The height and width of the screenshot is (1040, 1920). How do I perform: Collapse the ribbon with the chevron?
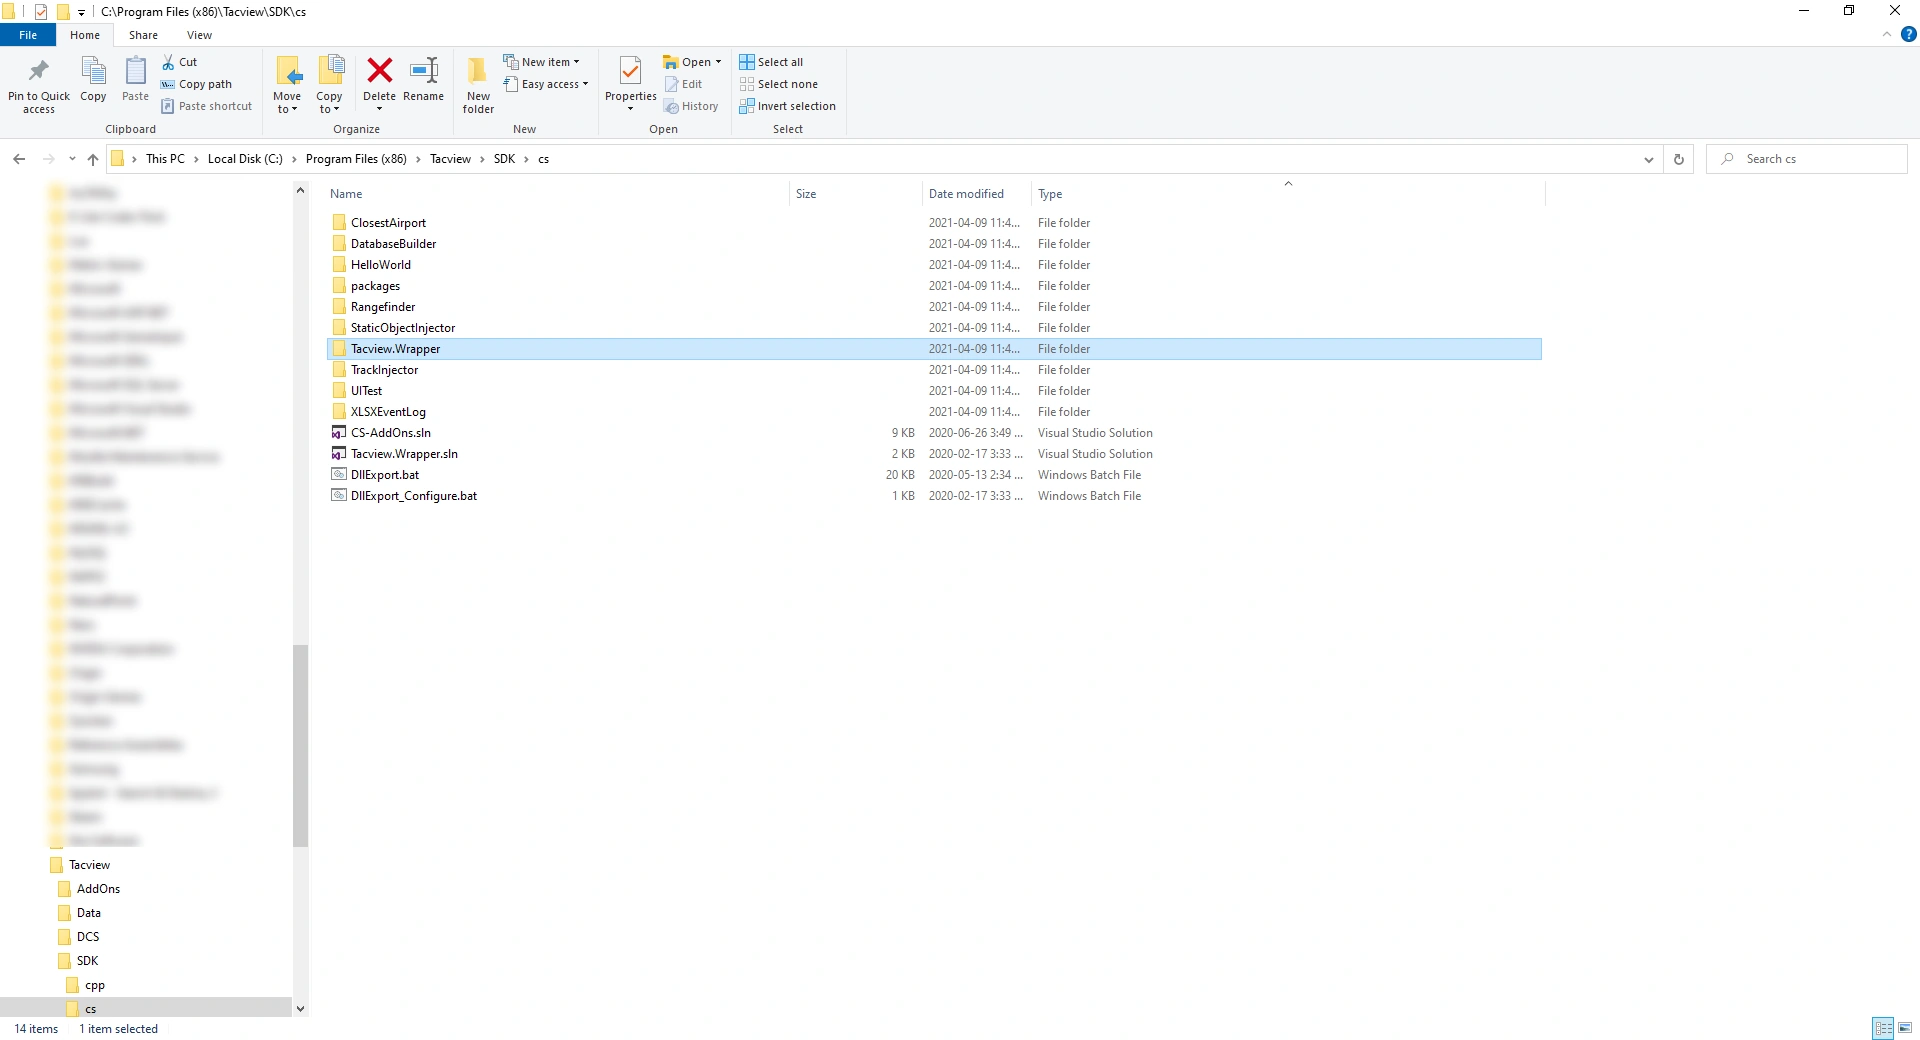[1887, 34]
